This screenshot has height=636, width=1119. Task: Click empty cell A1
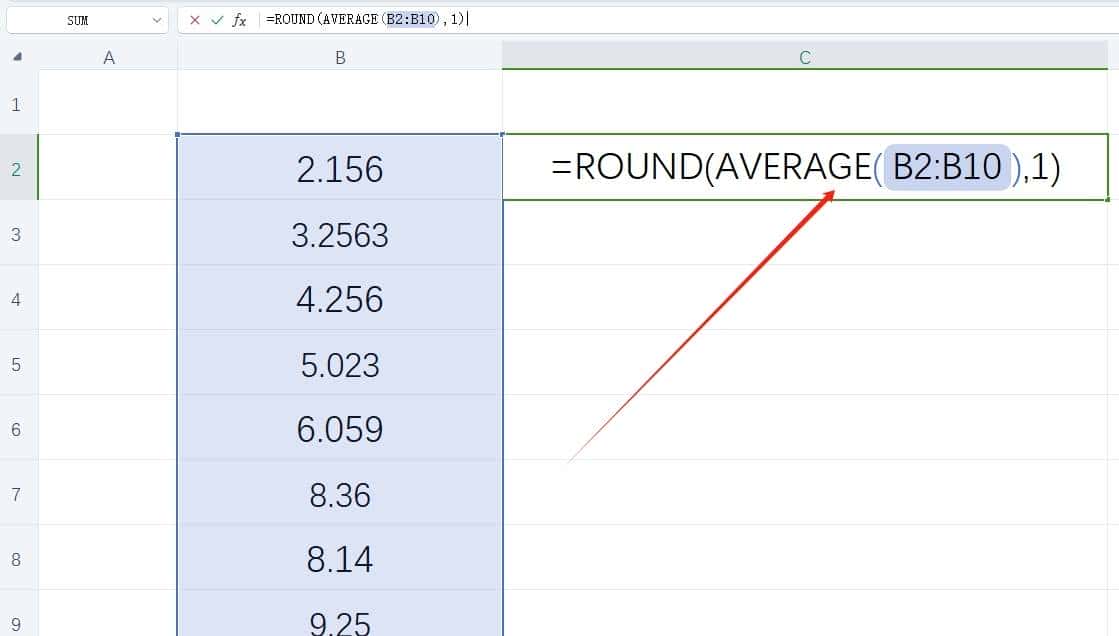[109, 104]
